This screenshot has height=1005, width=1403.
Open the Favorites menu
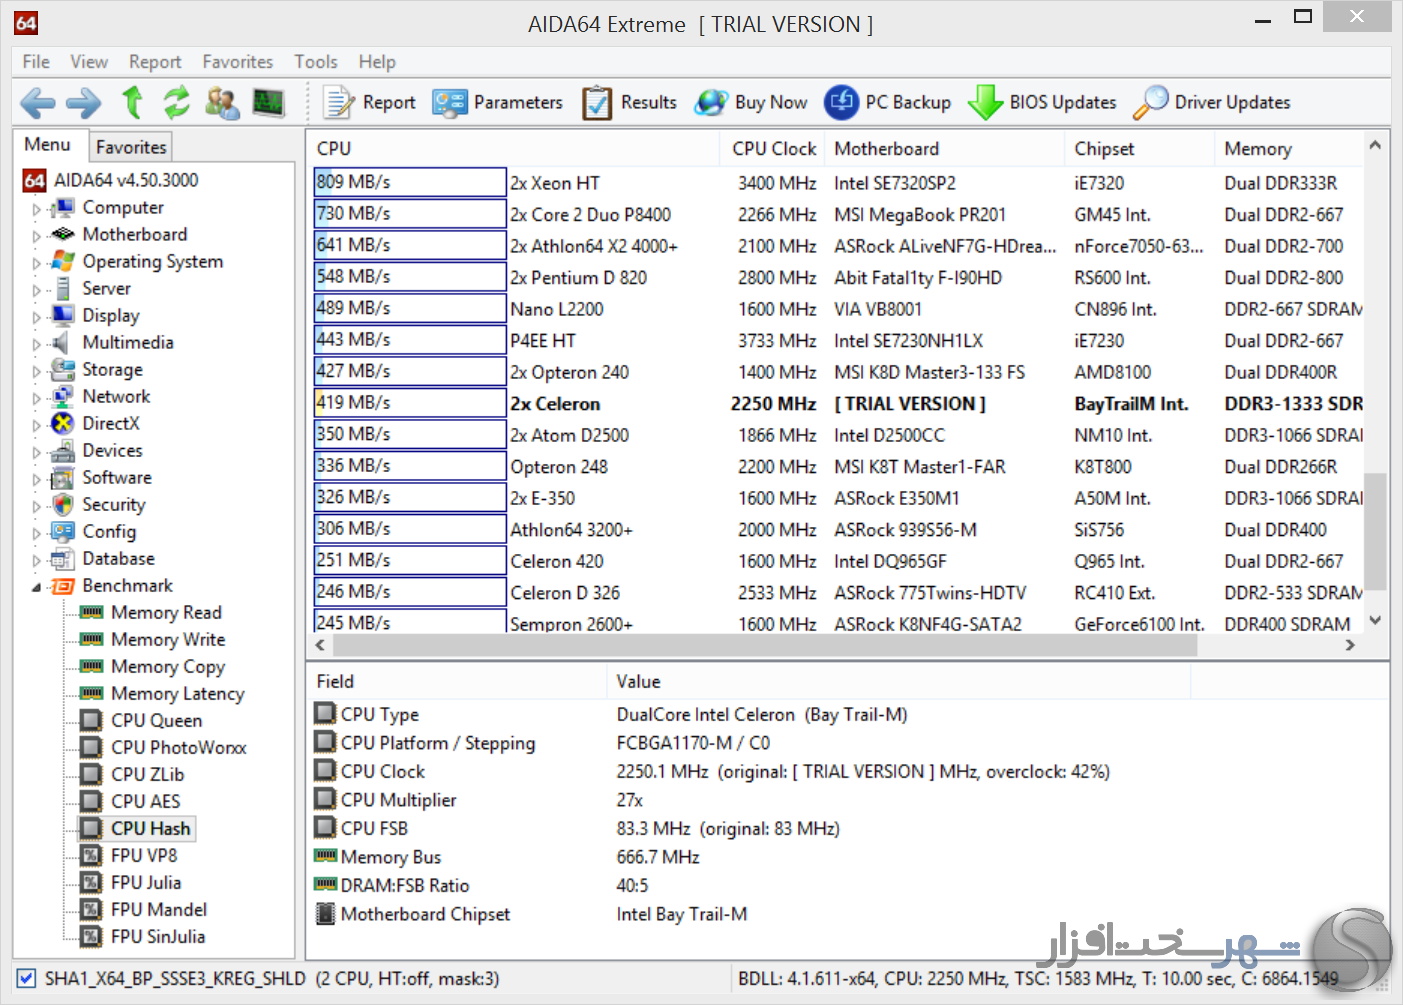pos(237,61)
